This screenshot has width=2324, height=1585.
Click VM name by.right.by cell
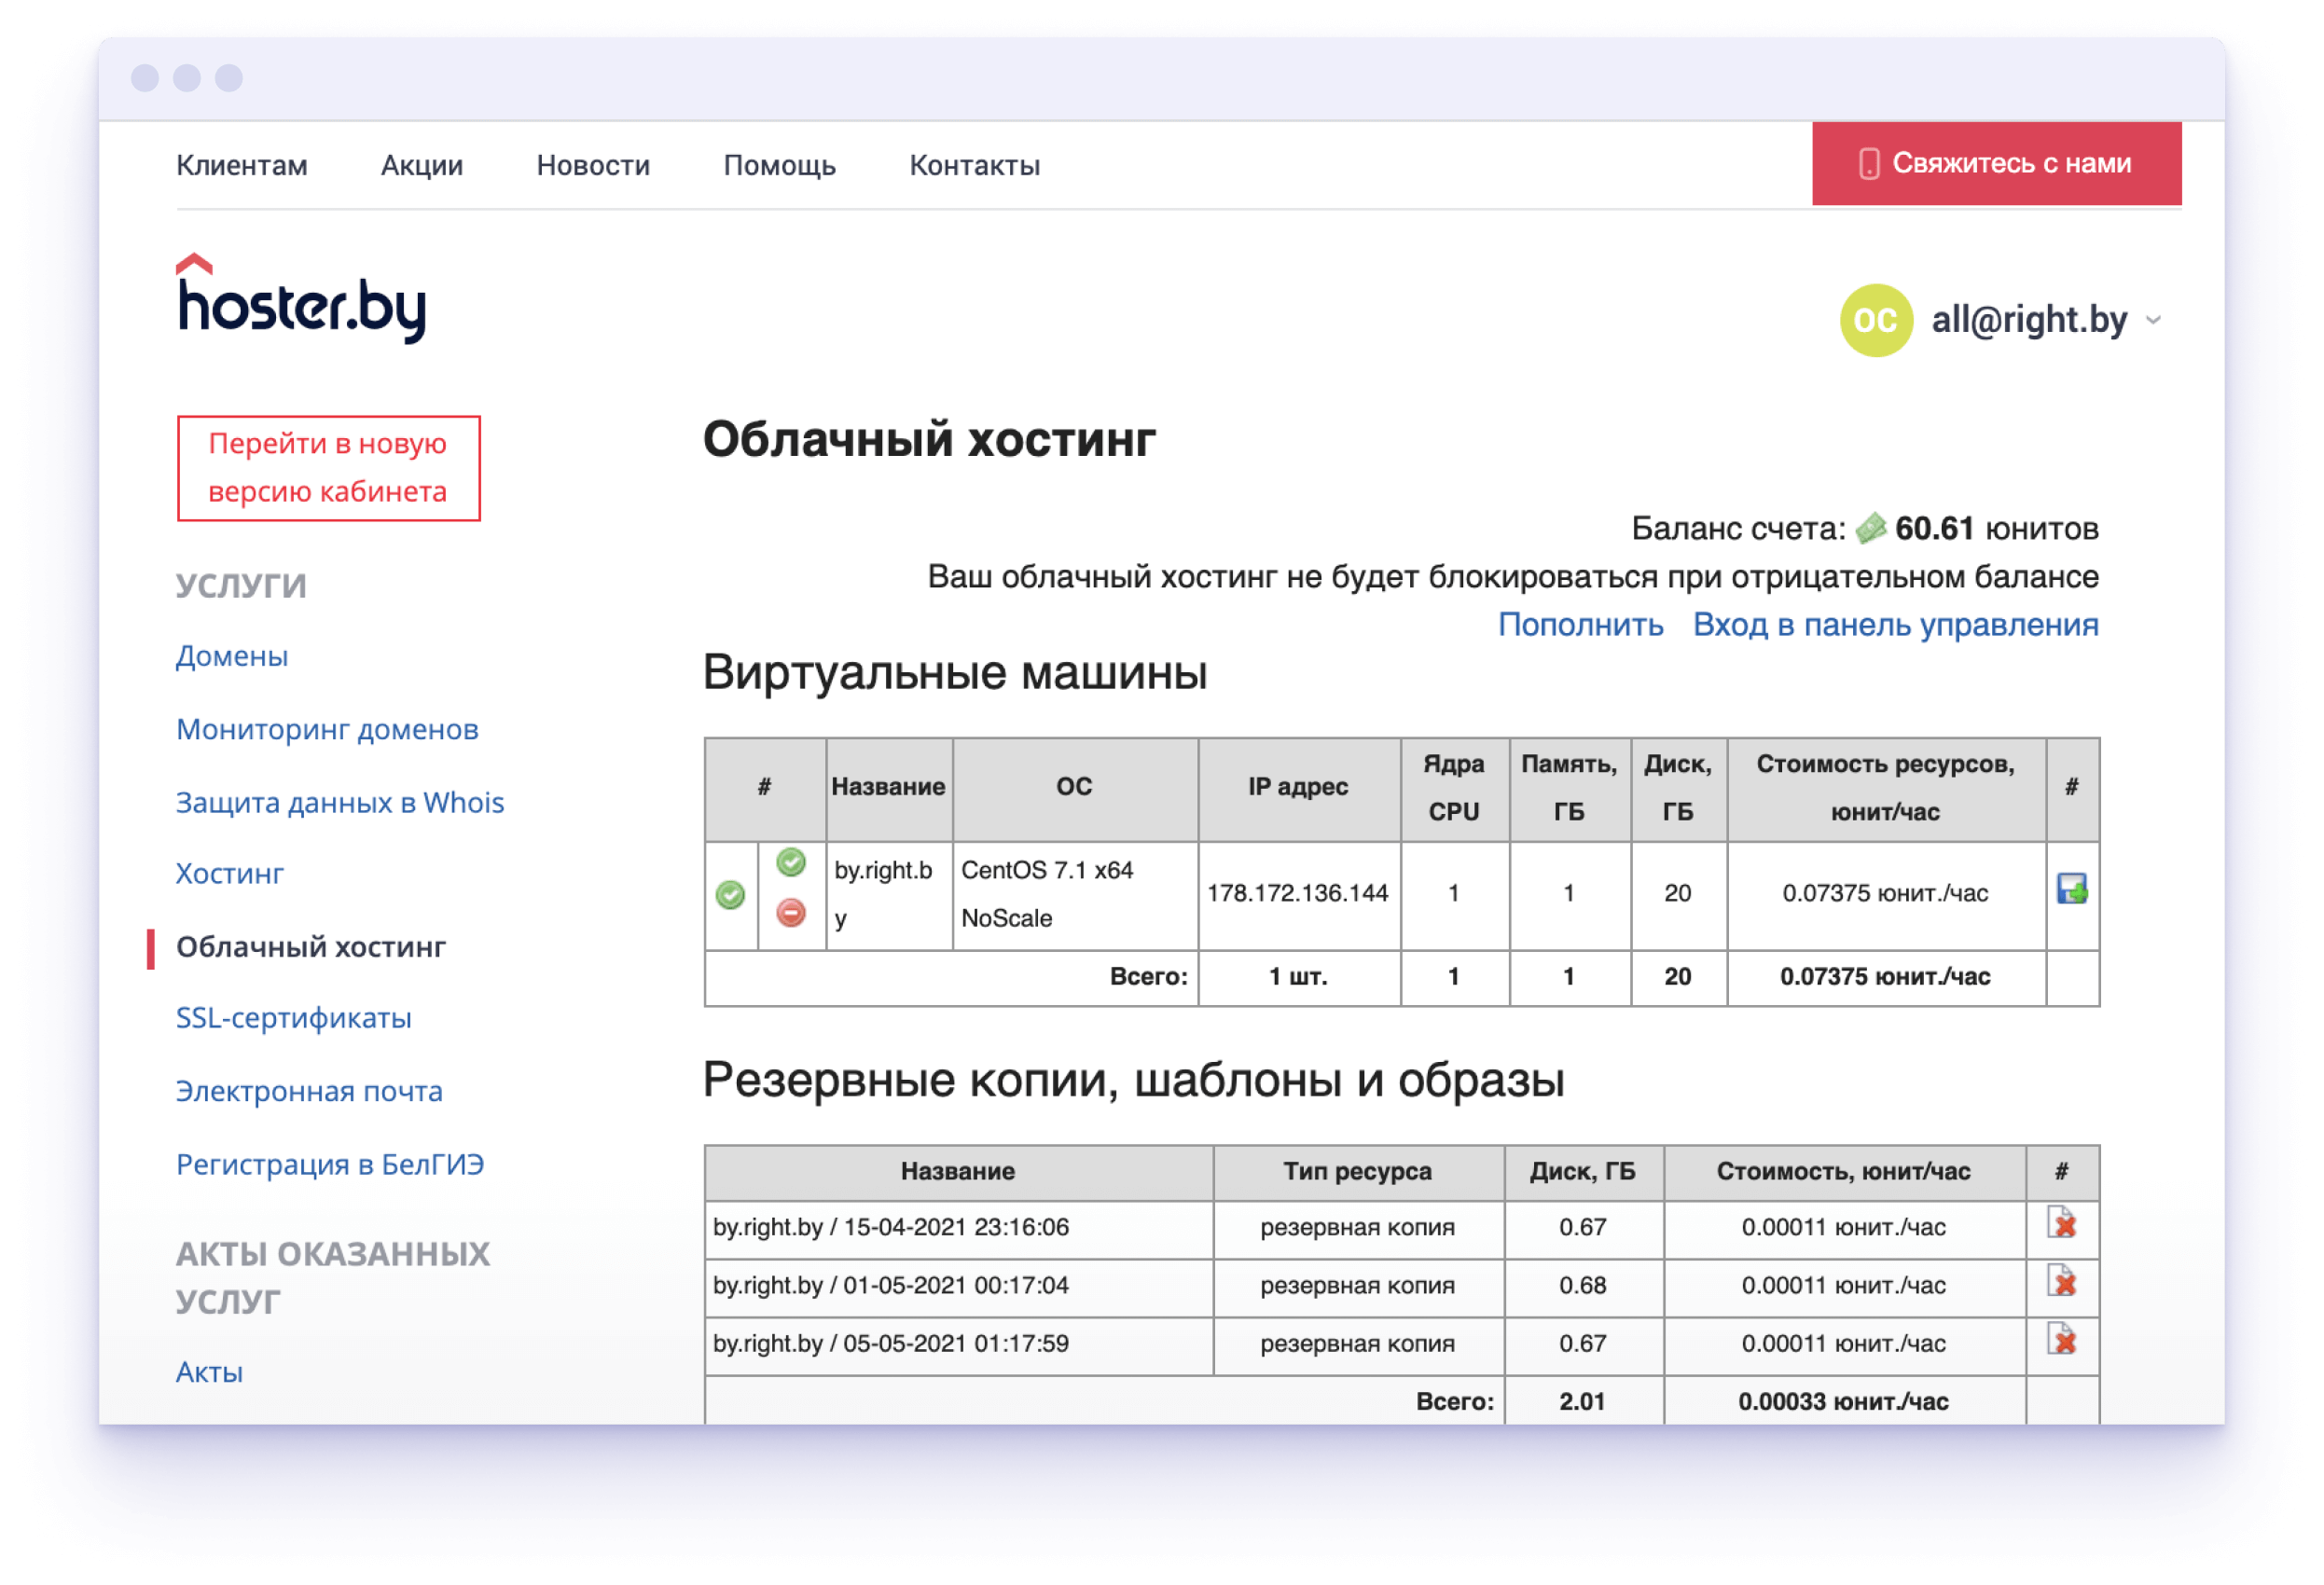pyautogui.click(x=888, y=895)
